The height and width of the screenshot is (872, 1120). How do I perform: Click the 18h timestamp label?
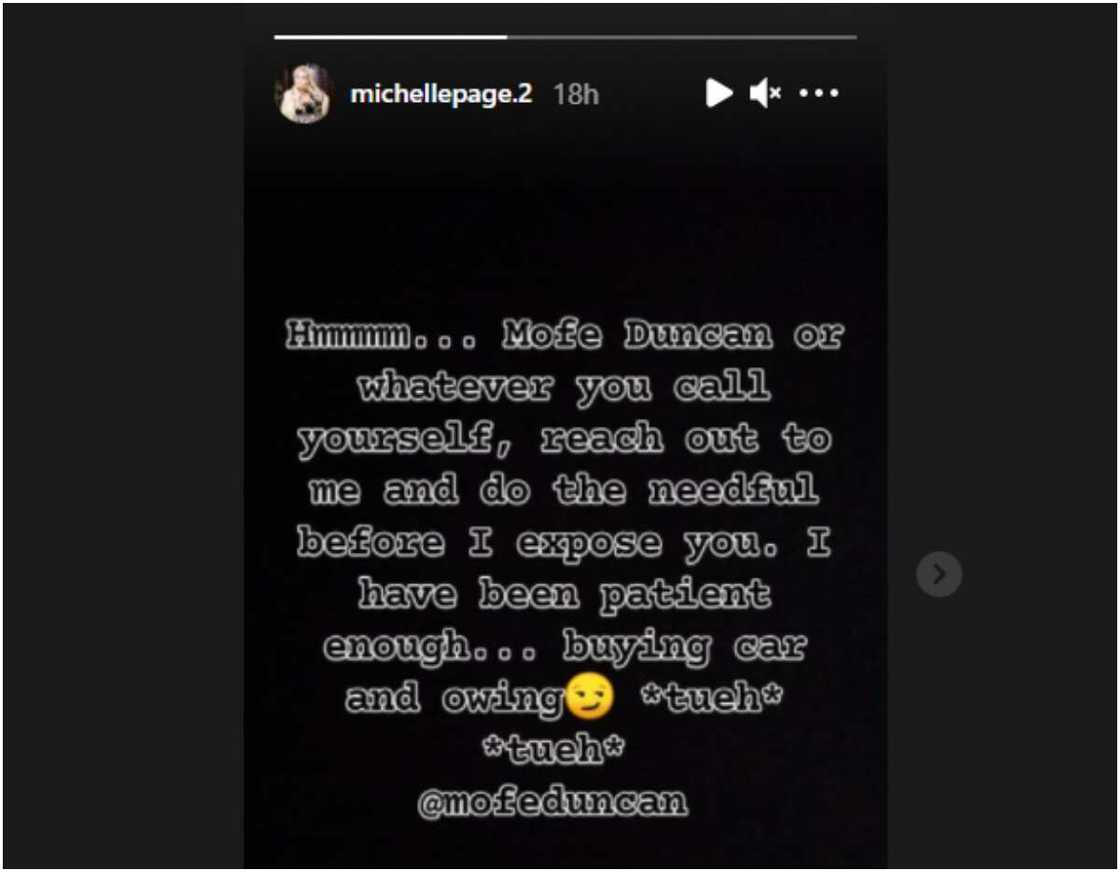576,94
